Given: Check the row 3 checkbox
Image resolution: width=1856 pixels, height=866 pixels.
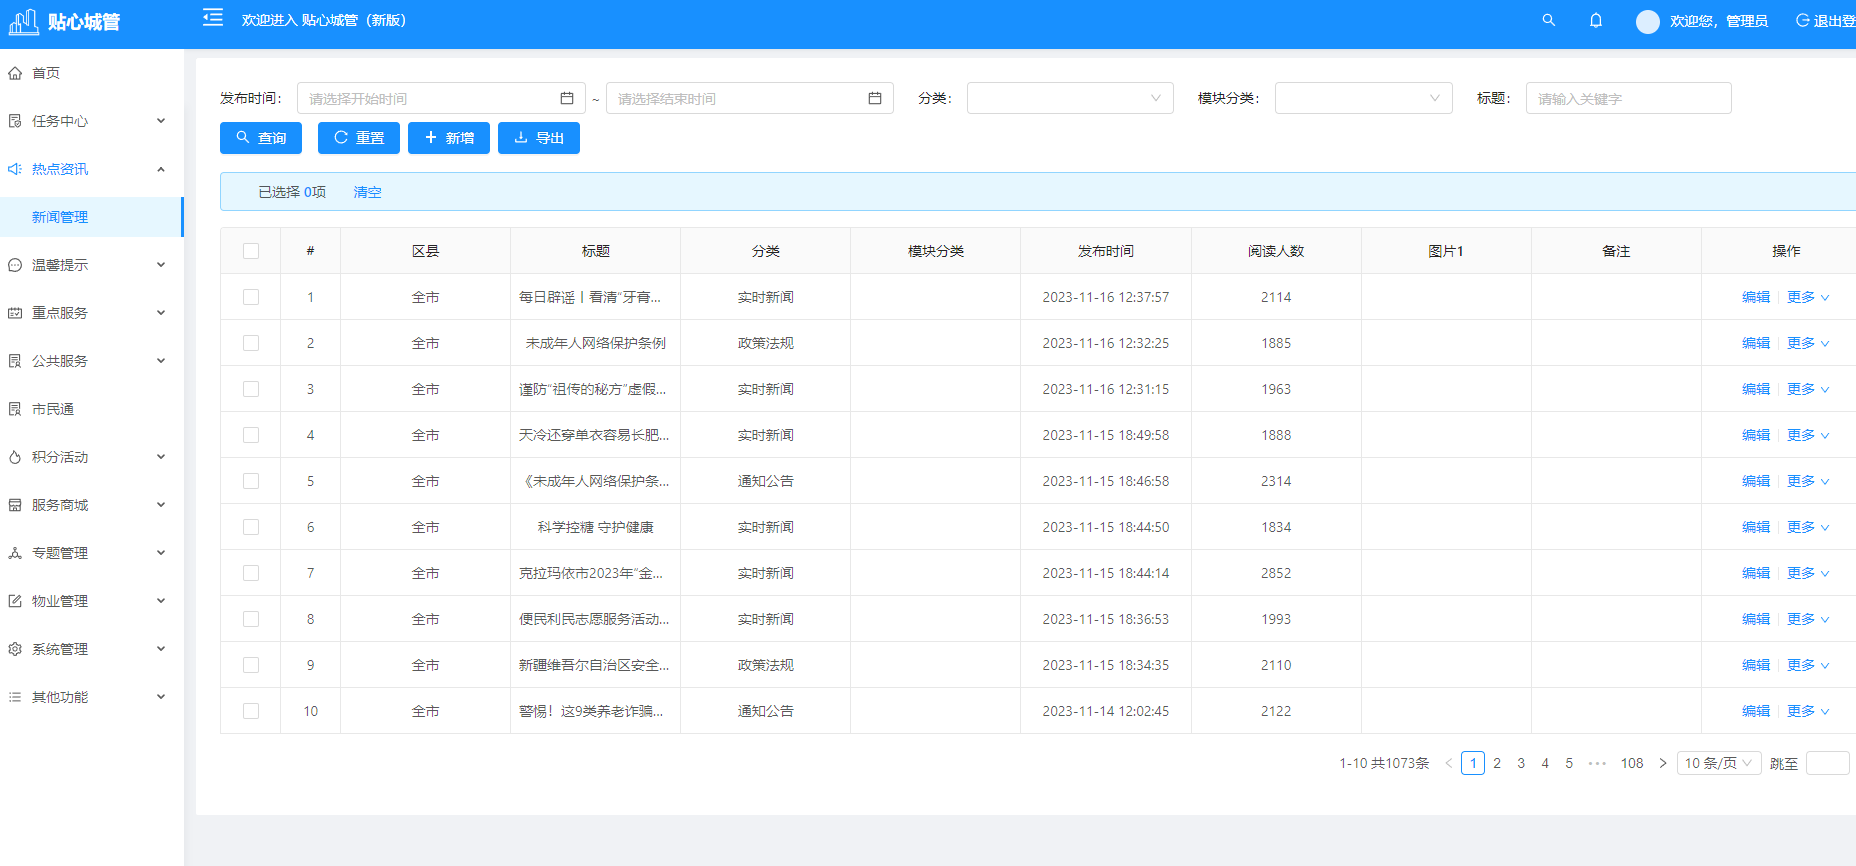Looking at the screenshot, I should click(x=251, y=389).
